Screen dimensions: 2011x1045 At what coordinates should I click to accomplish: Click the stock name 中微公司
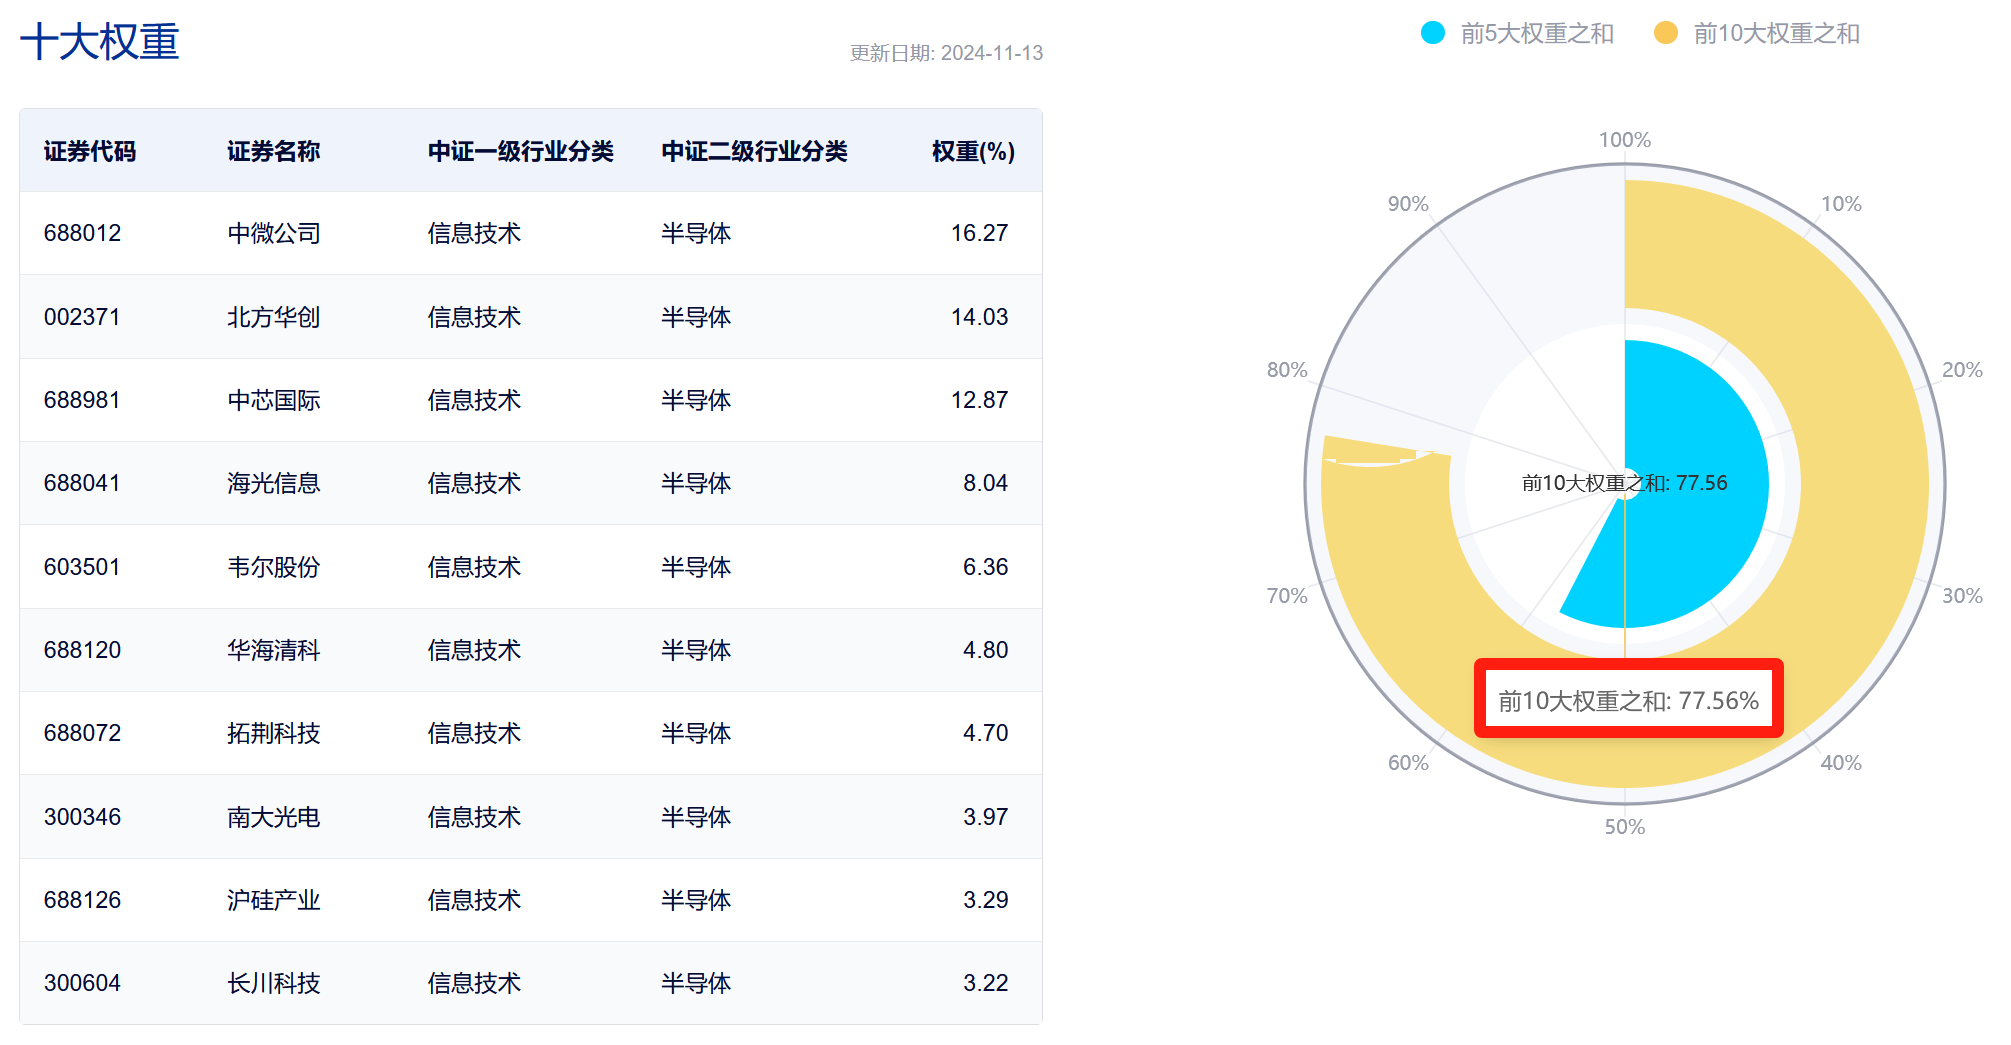273,233
